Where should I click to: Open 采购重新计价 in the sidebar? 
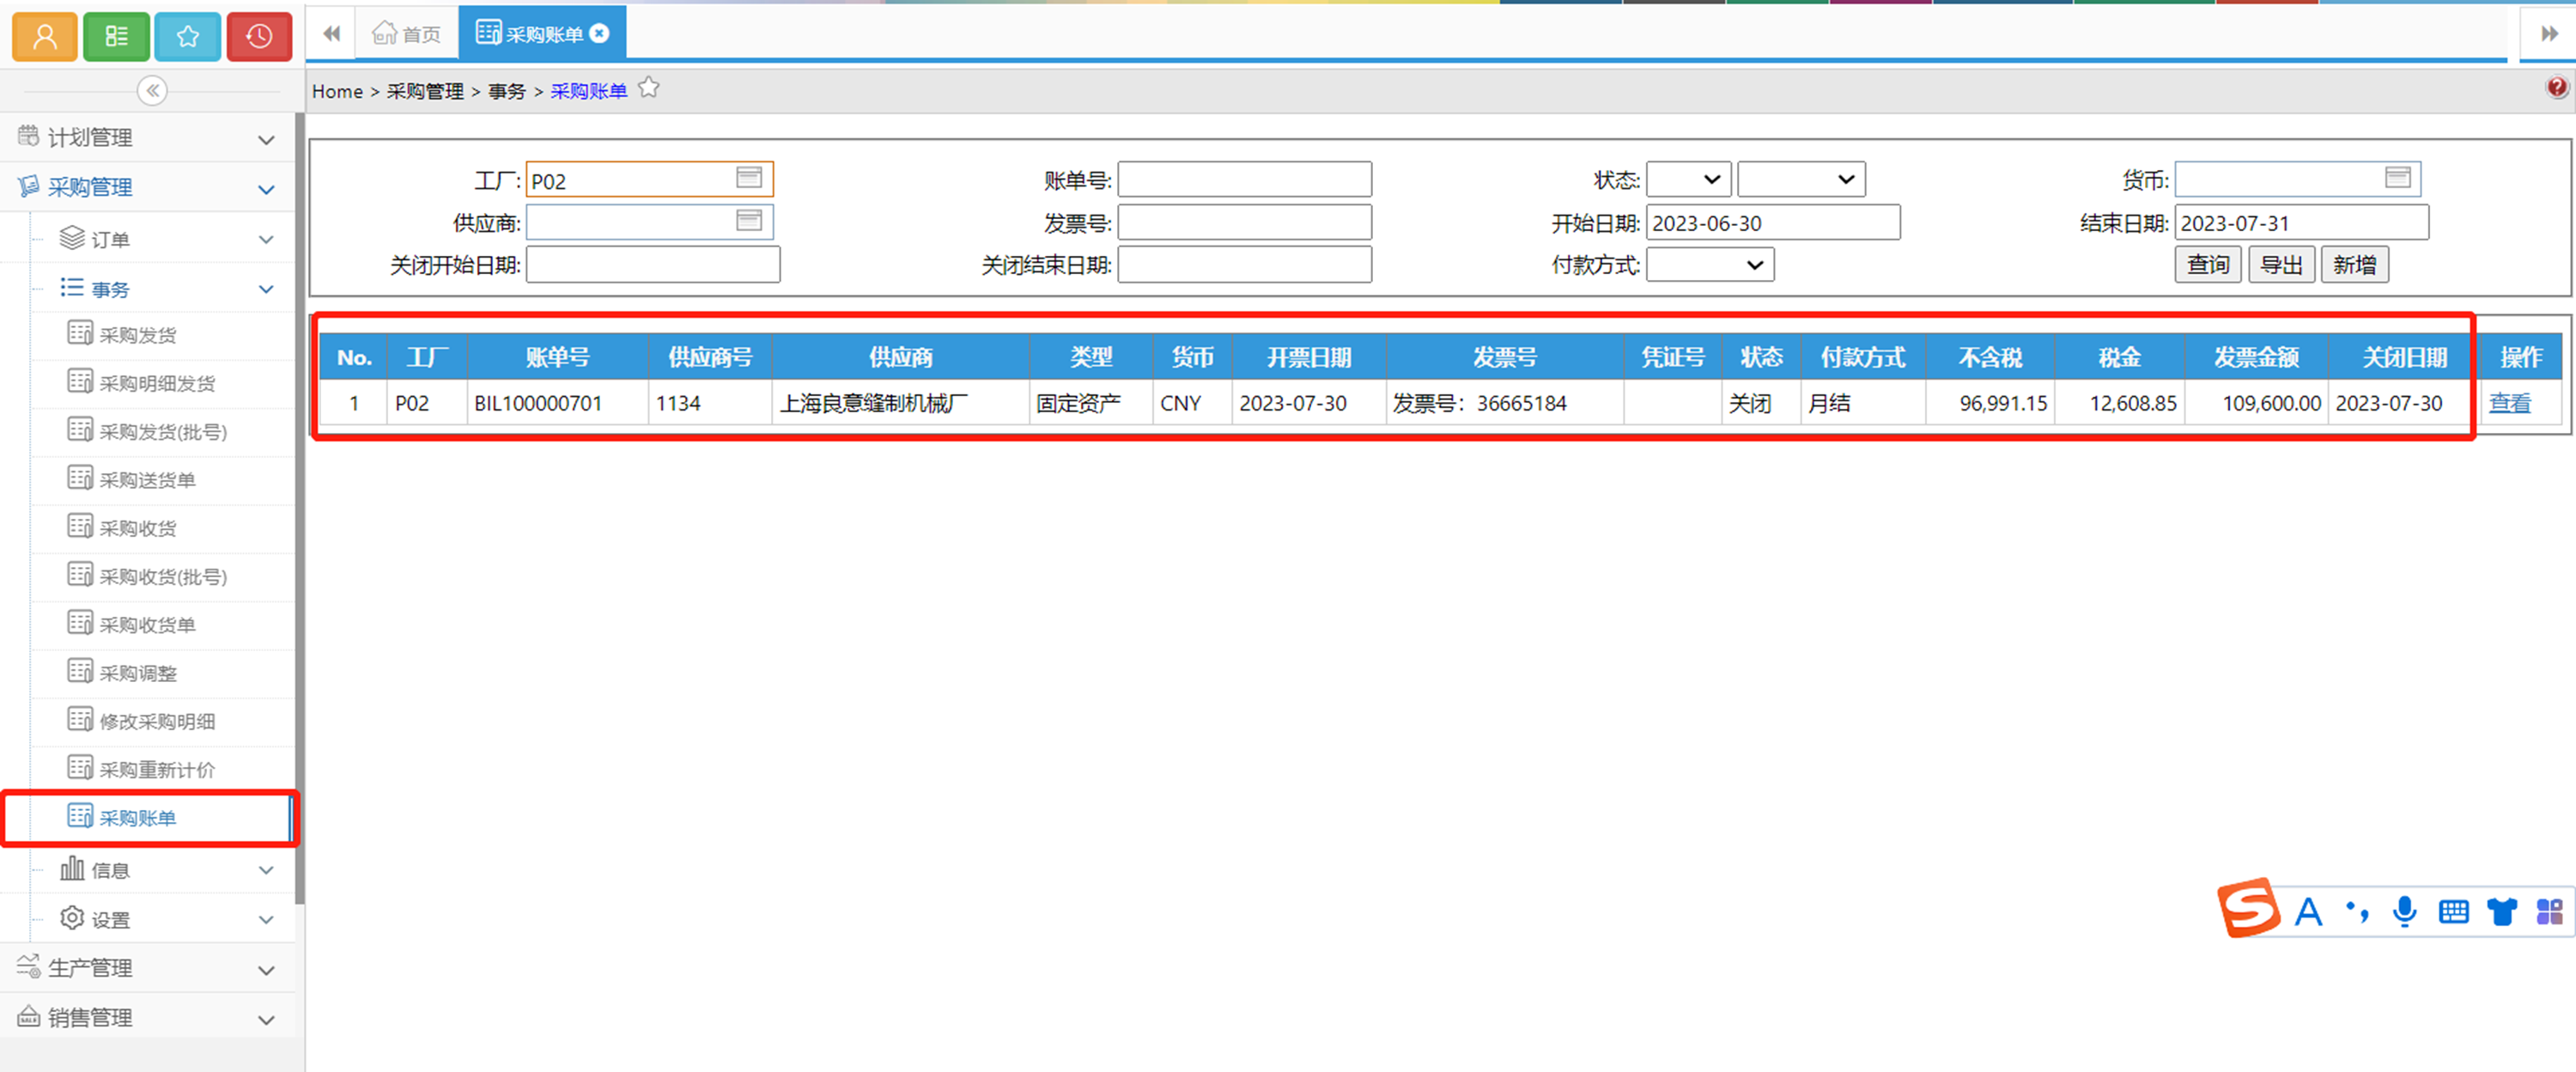coord(157,770)
